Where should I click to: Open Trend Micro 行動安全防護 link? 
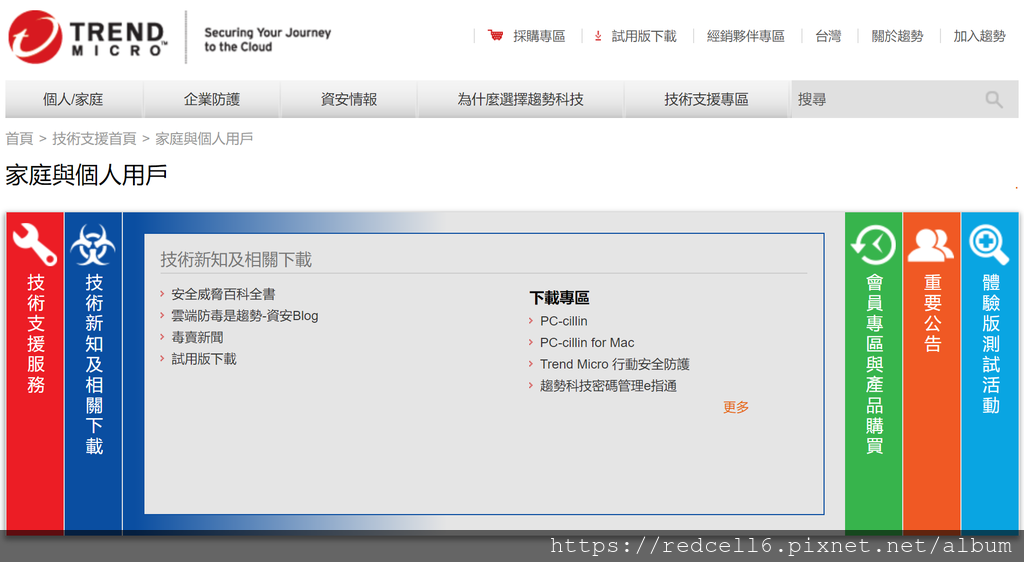pyautogui.click(x=615, y=364)
